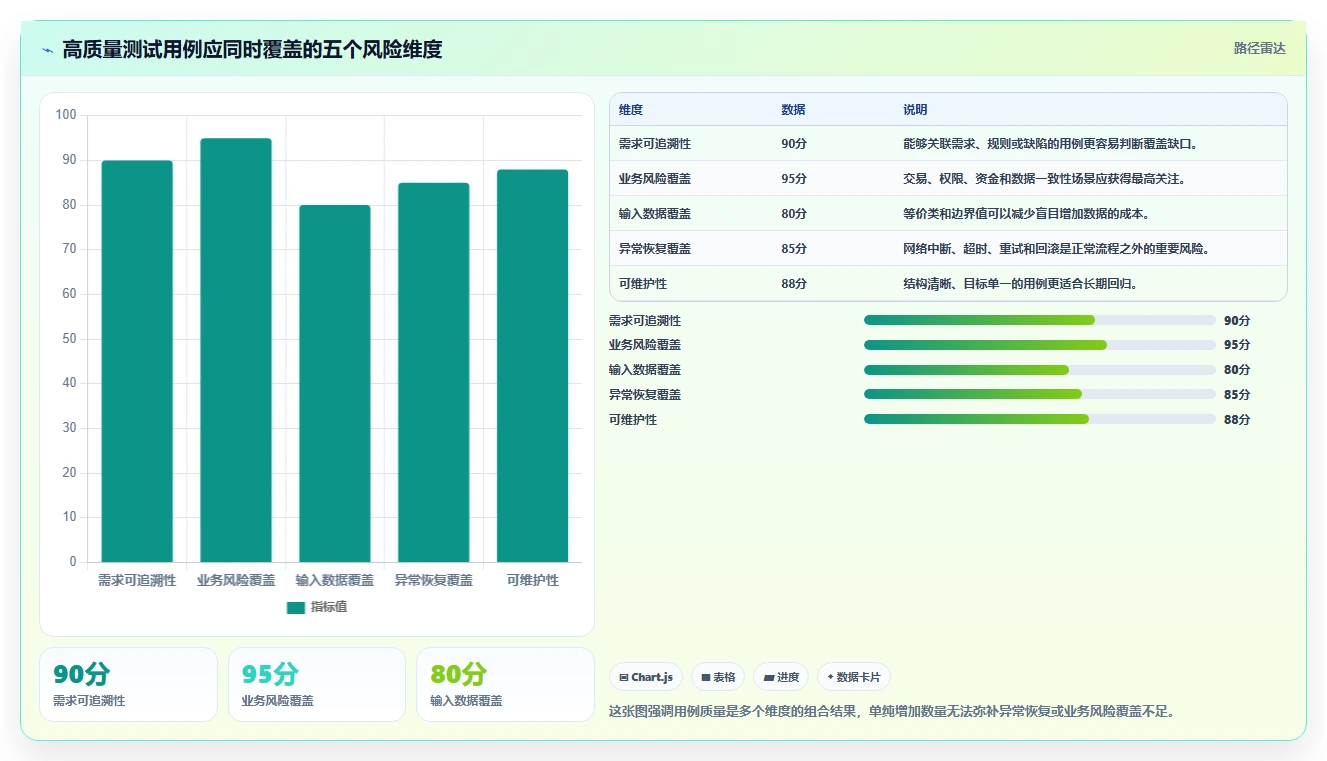Select the 输入数据覆盖 table cell
Screen dimensions: 1327x761
tap(655, 214)
